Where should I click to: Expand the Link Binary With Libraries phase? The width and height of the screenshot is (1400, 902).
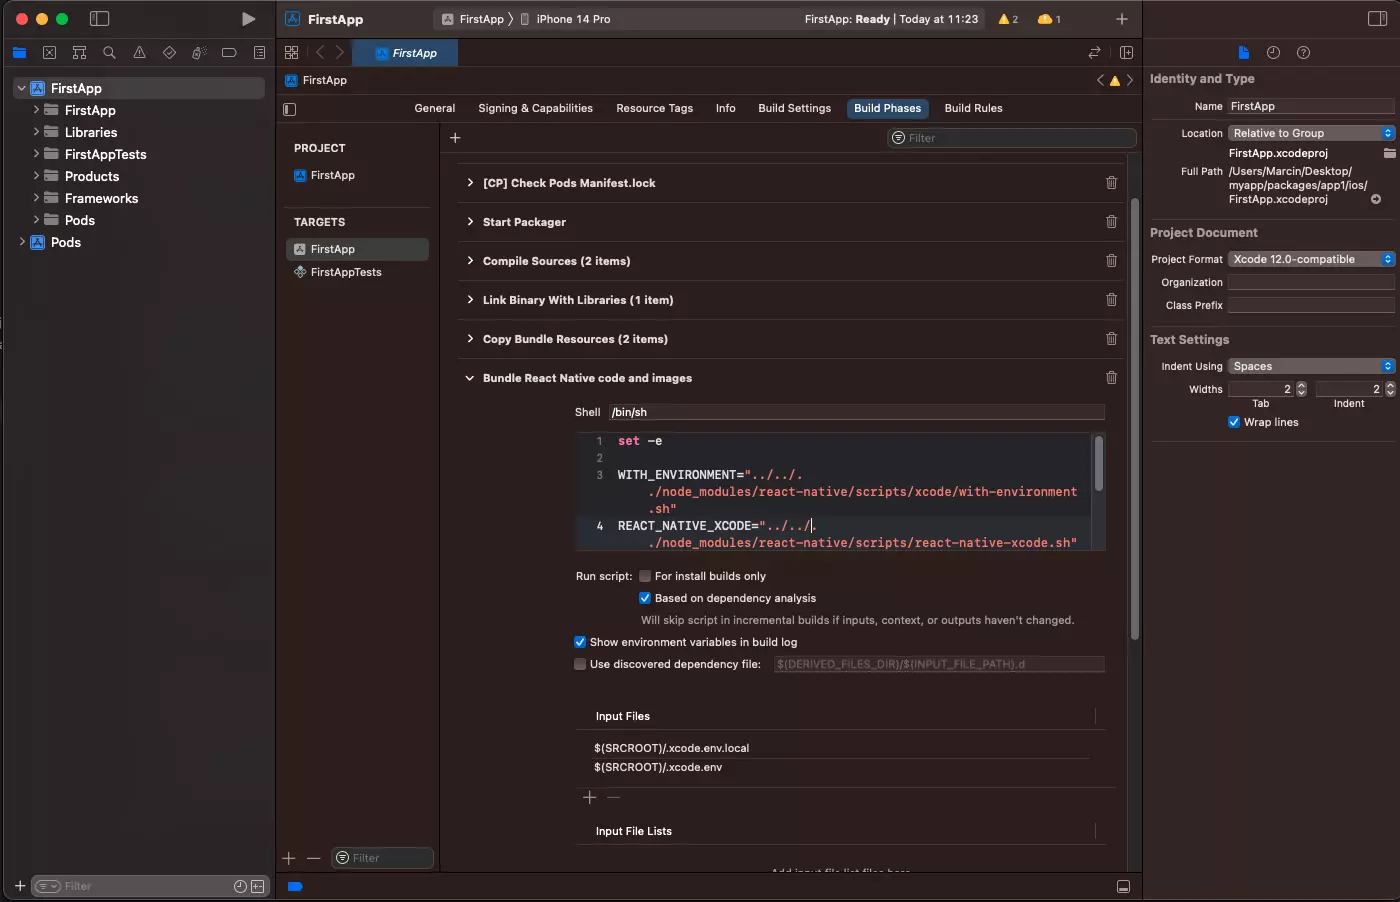coord(470,300)
